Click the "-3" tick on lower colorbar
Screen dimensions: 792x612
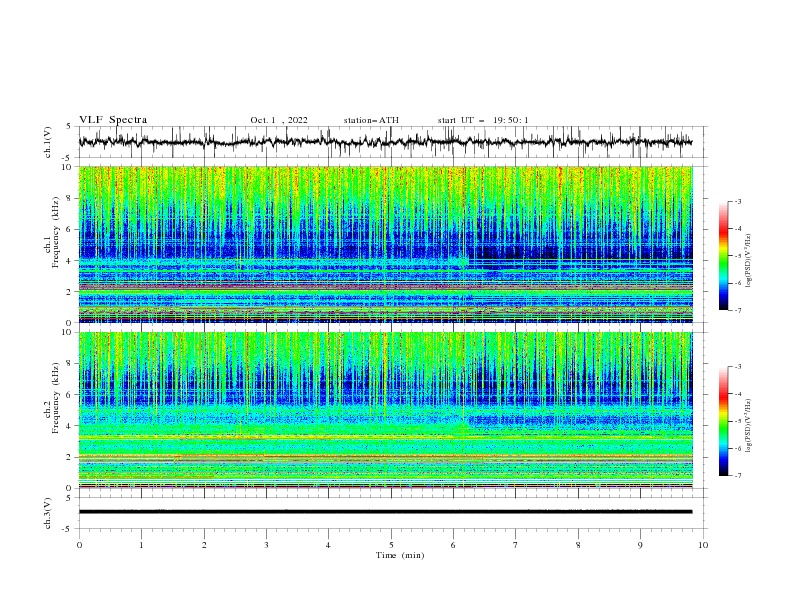click(x=738, y=367)
